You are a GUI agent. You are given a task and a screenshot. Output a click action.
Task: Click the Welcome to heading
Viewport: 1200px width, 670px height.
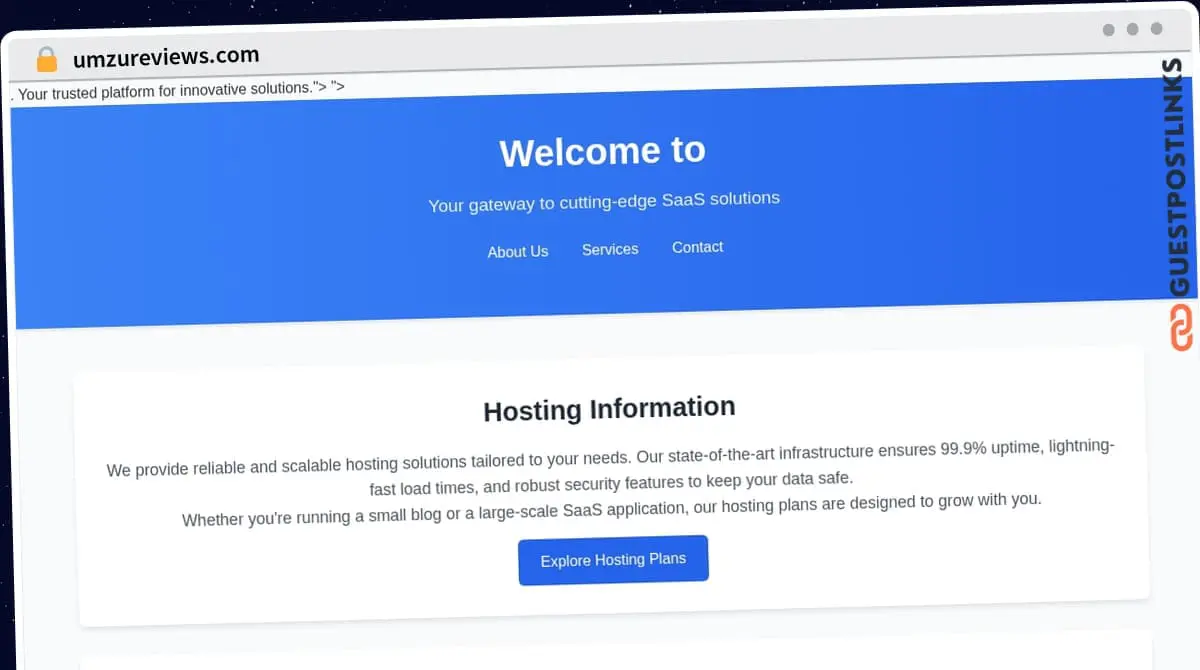(602, 151)
